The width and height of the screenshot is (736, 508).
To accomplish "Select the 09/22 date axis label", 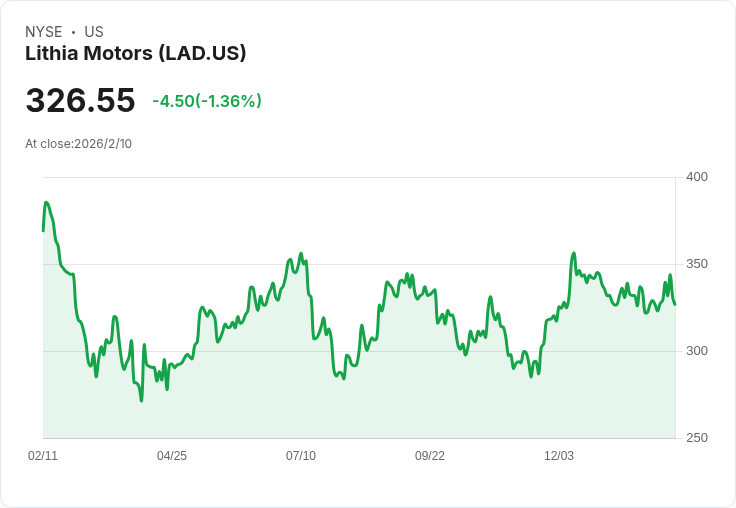I will pos(430,456).
